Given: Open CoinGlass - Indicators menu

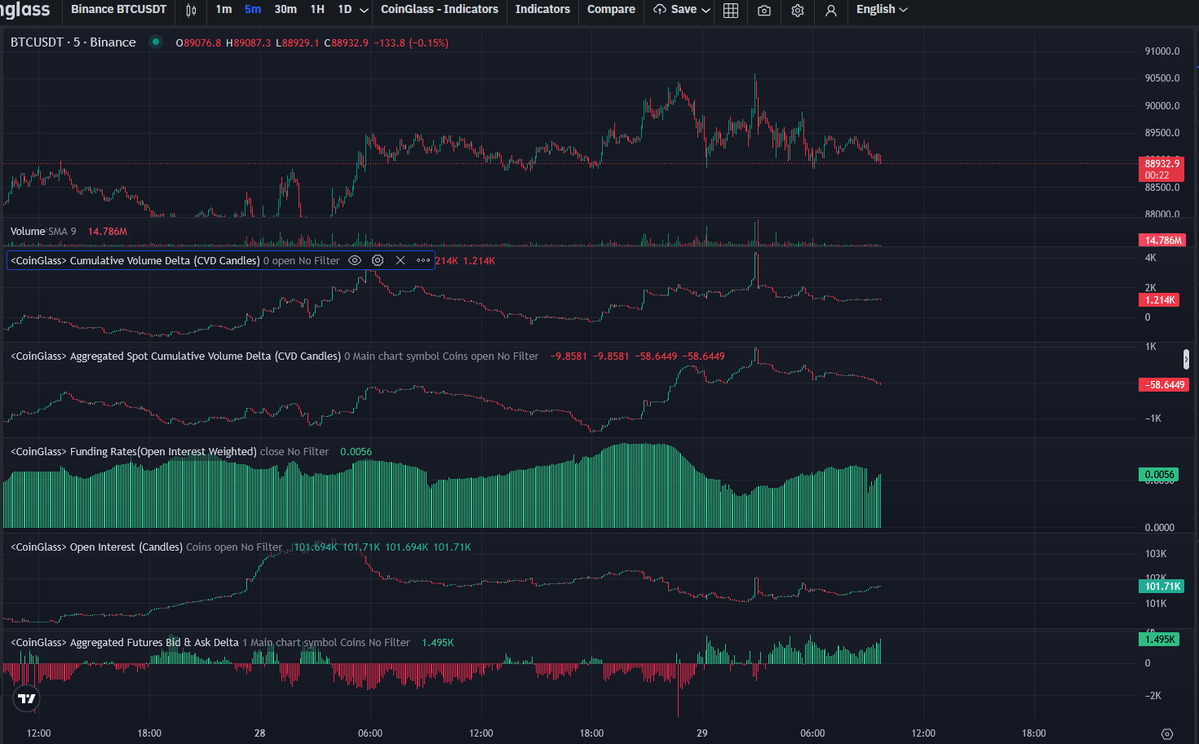Looking at the screenshot, I should pos(440,9).
